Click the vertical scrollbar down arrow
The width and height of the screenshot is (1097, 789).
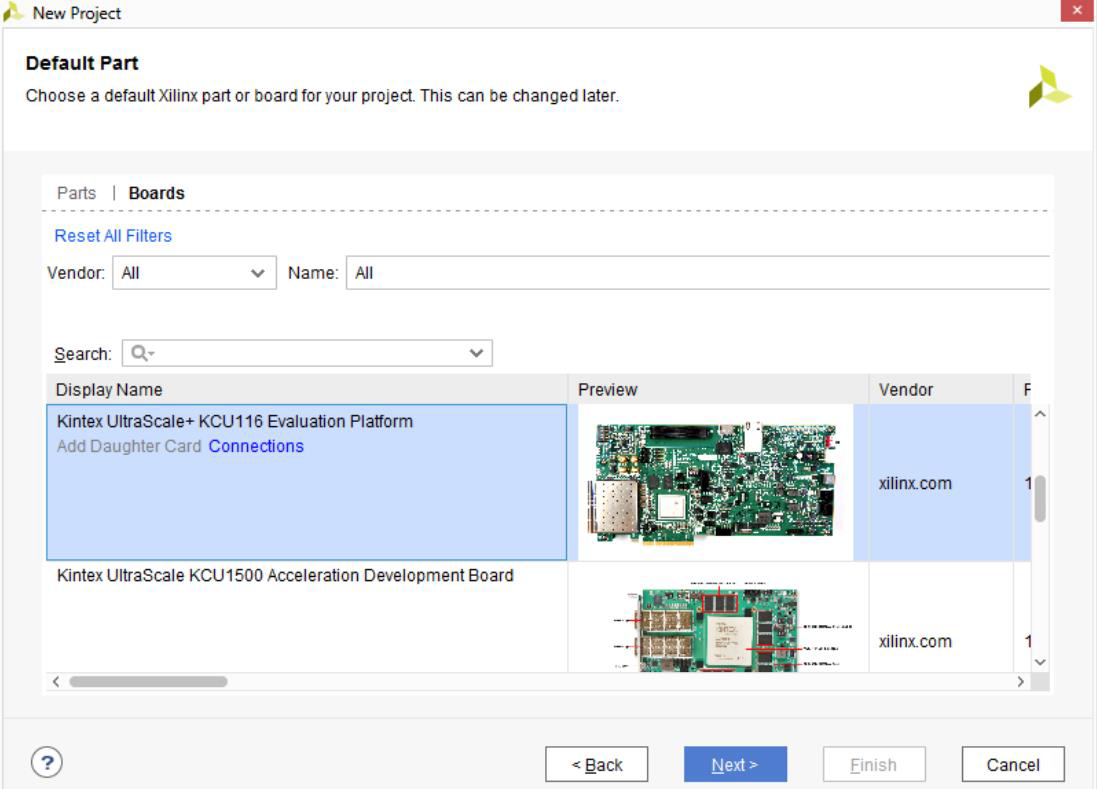pyautogui.click(x=1039, y=661)
